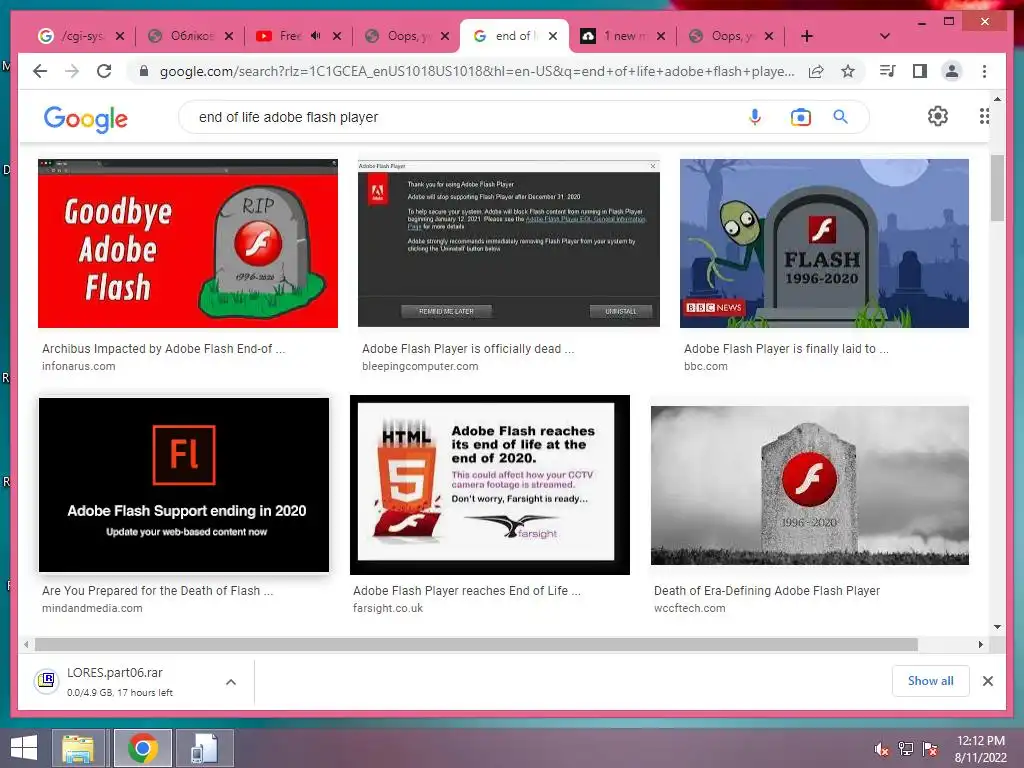1024x768 pixels.
Task: Open the Goodbye Adobe Flash thumbnail
Action: coord(188,243)
